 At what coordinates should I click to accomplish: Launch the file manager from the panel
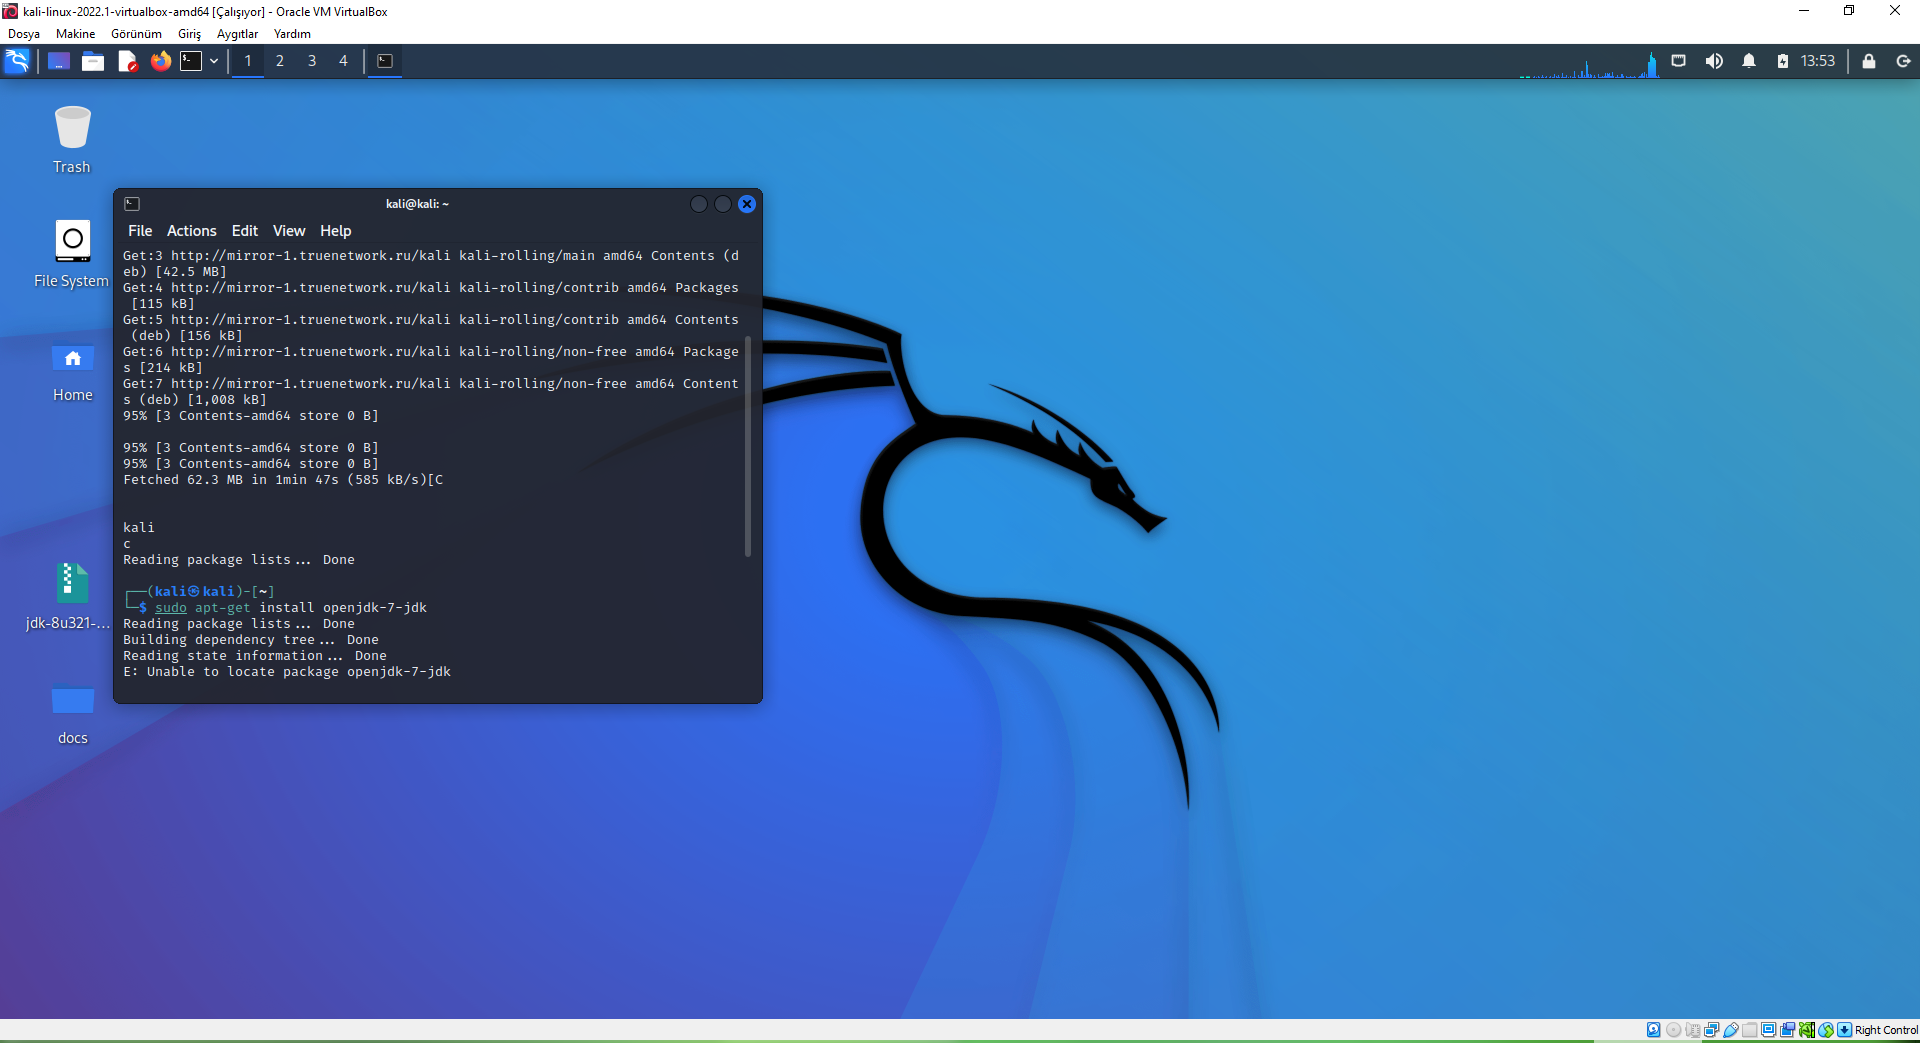pos(93,61)
